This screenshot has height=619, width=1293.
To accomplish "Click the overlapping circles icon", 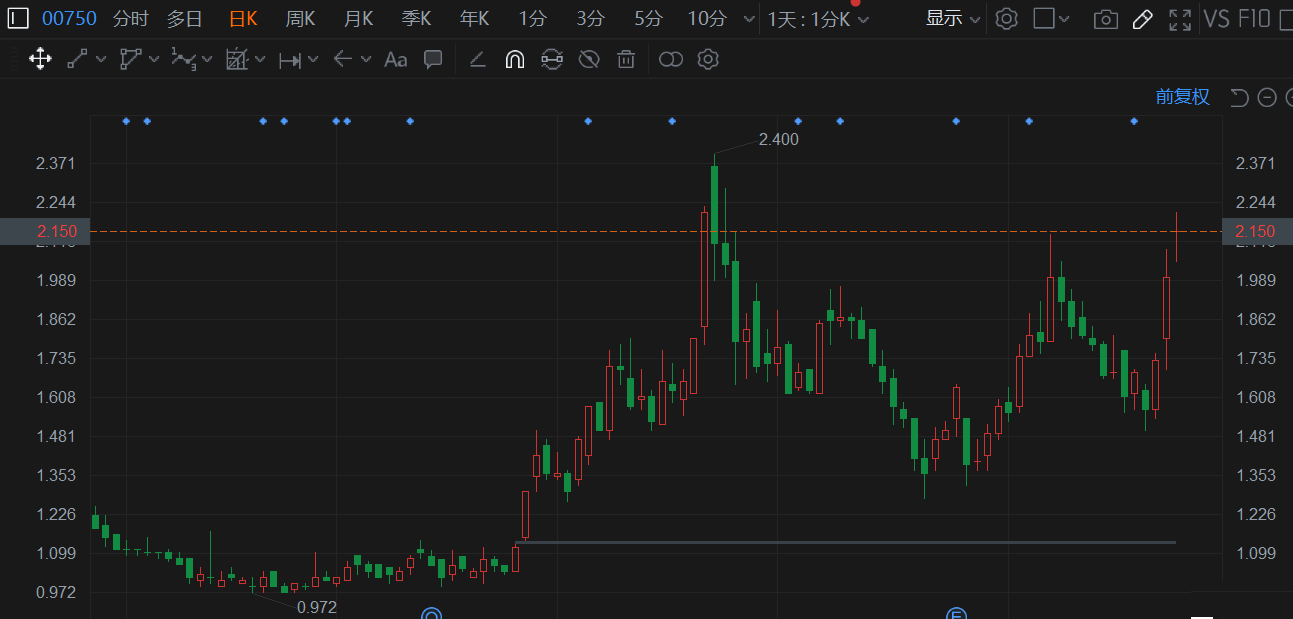I will click(671, 59).
